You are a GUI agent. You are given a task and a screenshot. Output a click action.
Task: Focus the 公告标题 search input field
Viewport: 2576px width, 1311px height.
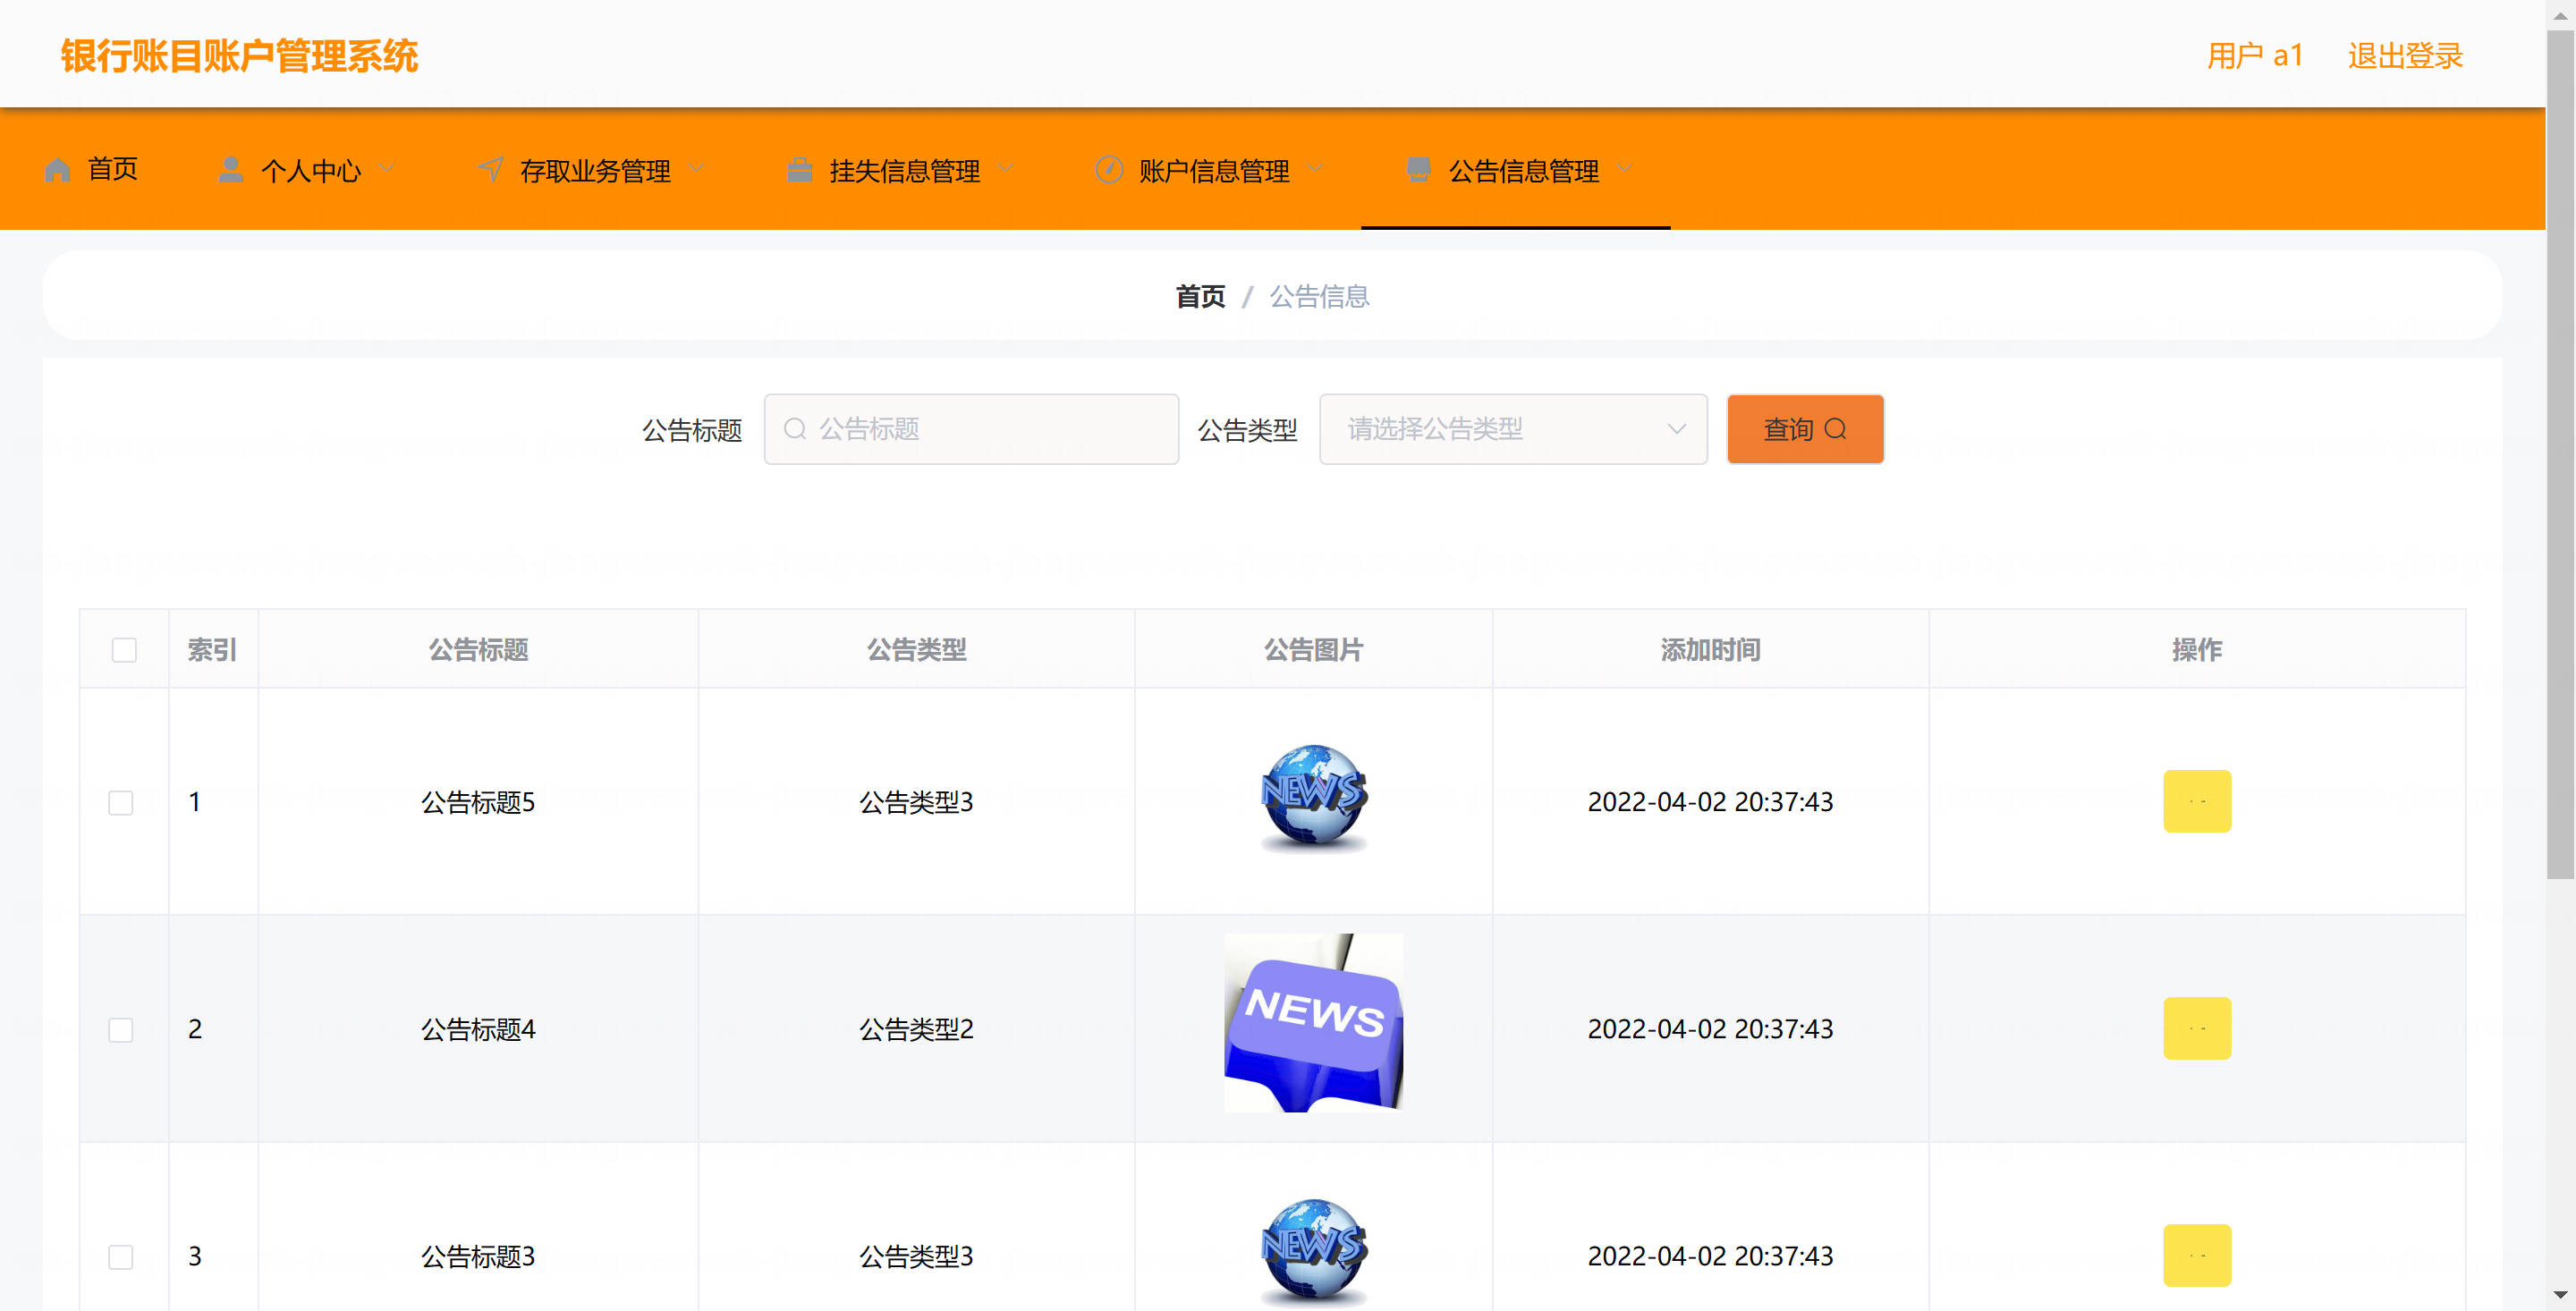971,429
